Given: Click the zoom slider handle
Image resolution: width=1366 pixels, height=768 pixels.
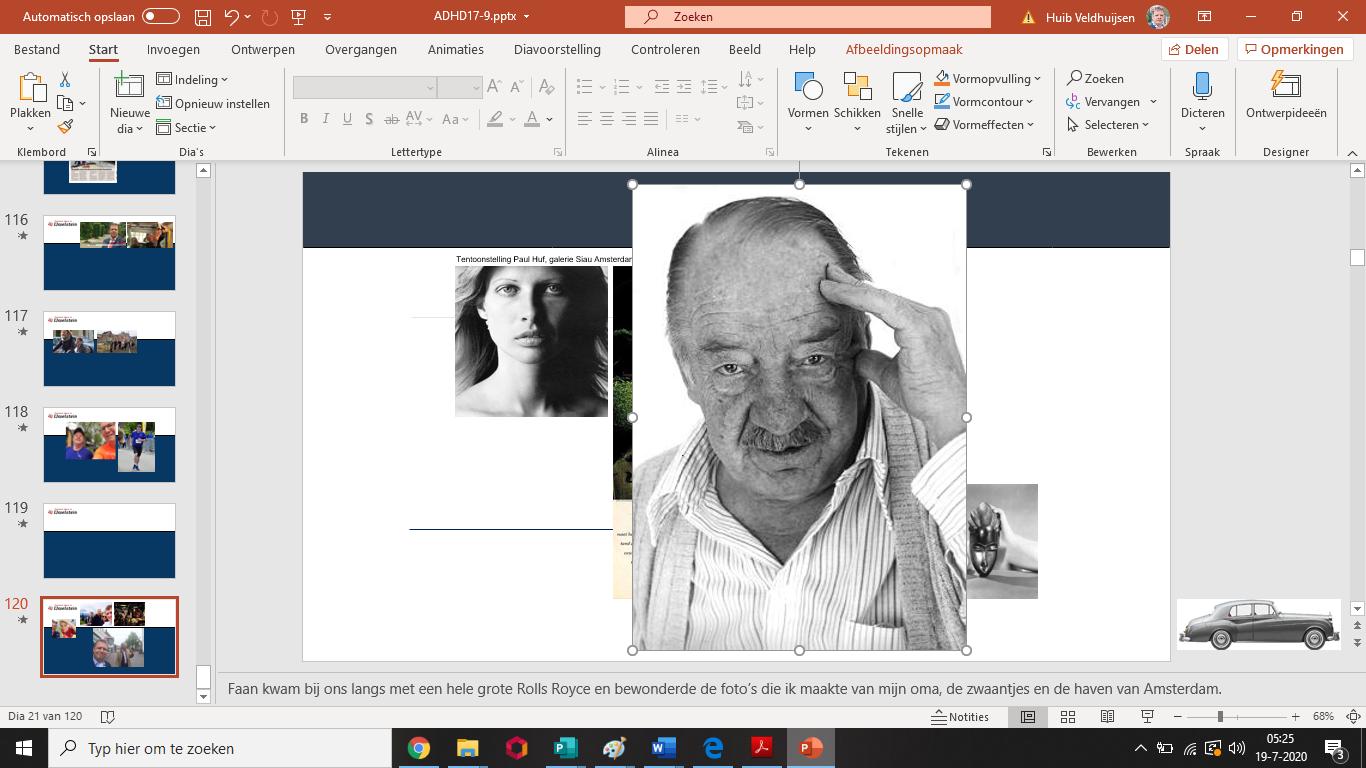Looking at the screenshot, I should pos(1220,717).
